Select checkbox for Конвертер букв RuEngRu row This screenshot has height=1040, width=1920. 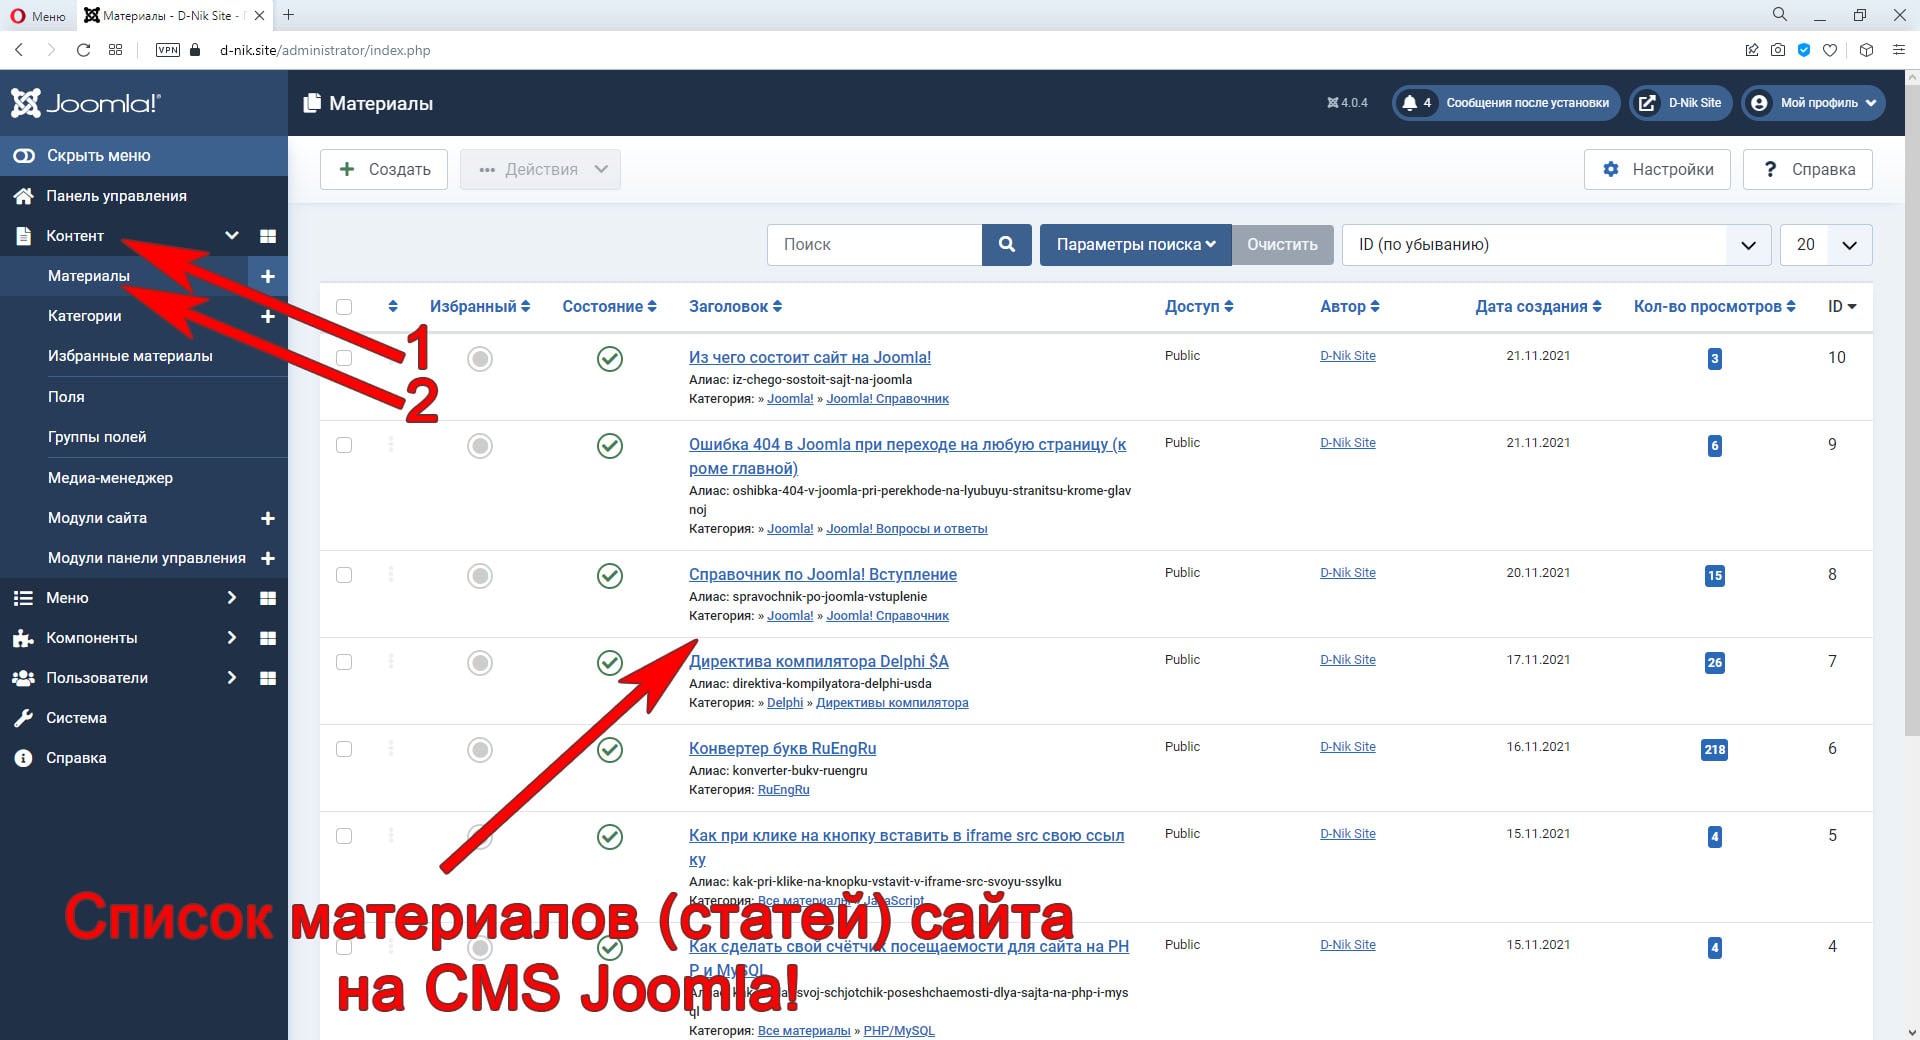(344, 749)
